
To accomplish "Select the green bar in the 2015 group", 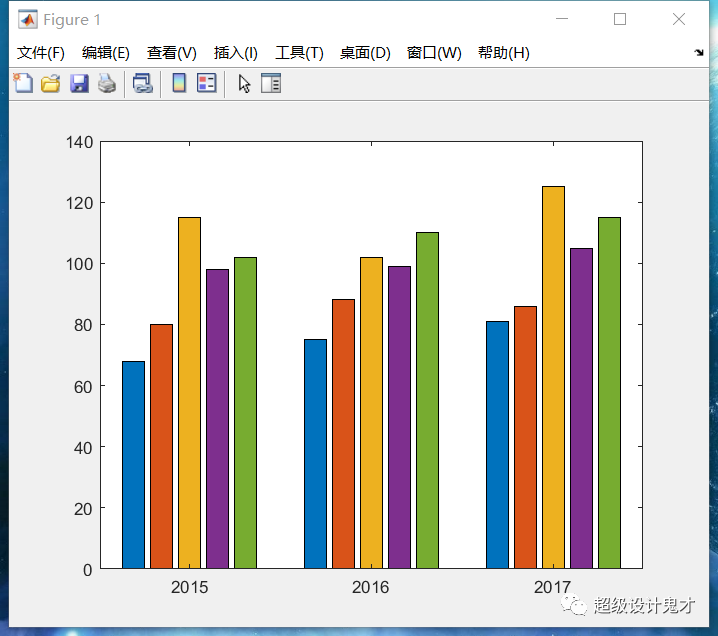I will pos(245,413).
